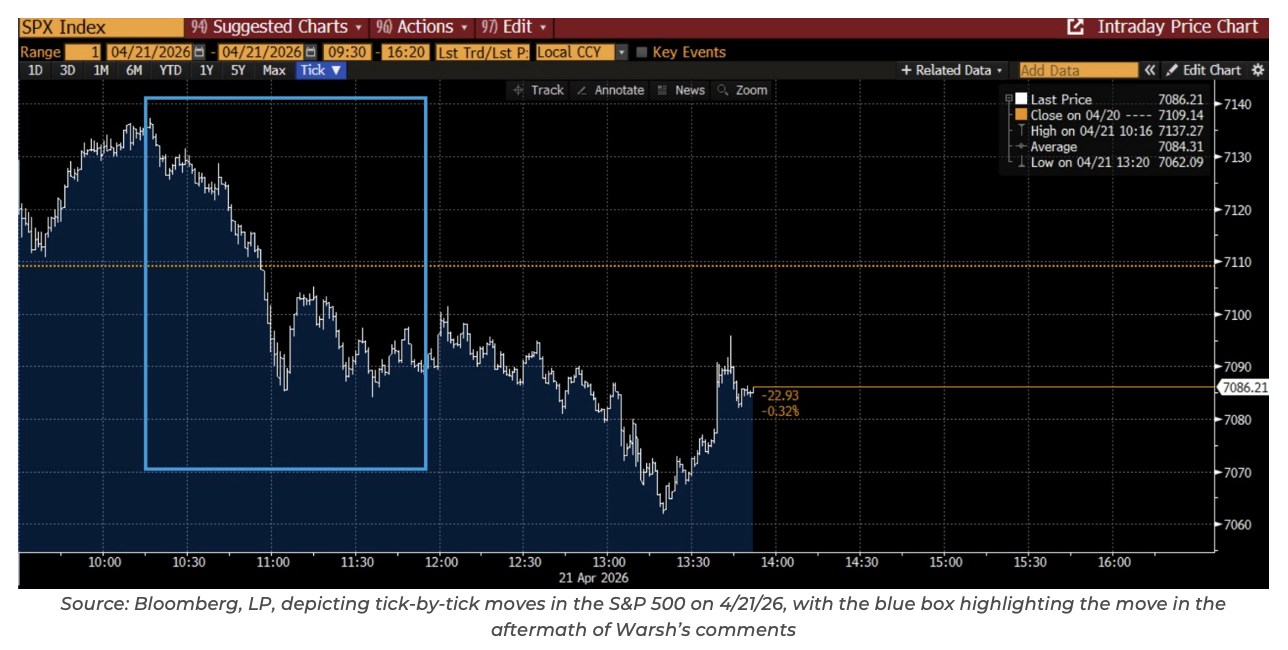Click the orange Close on 04/20 color swatch
This screenshot has width=1288, height=650.
pyautogui.click(x=1021, y=115)
